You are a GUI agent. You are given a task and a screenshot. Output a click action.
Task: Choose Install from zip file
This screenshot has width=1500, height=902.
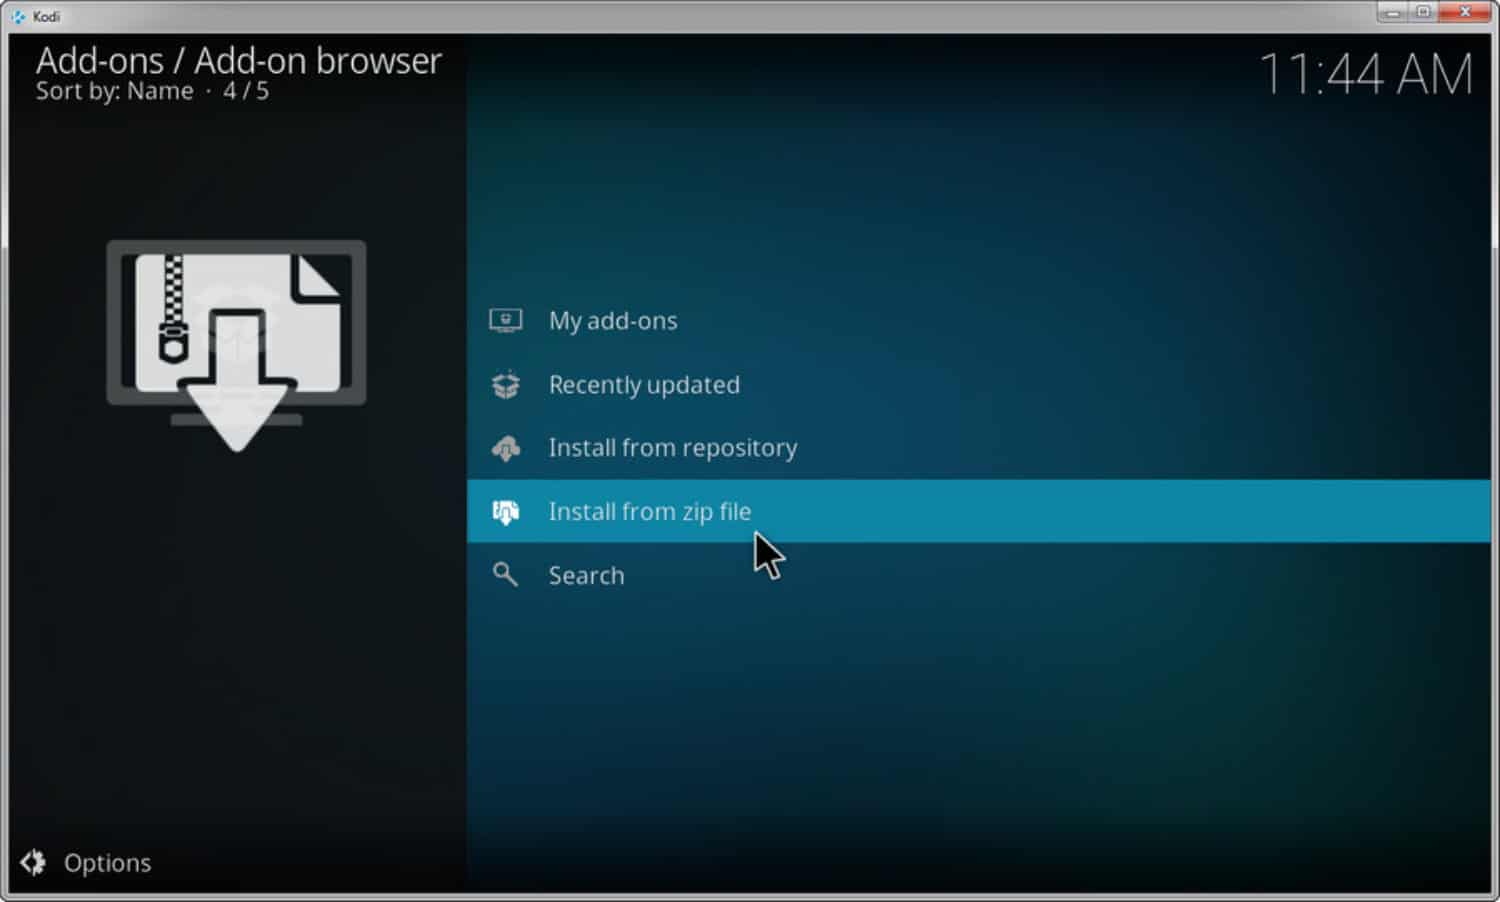click(x=978, y=511)
